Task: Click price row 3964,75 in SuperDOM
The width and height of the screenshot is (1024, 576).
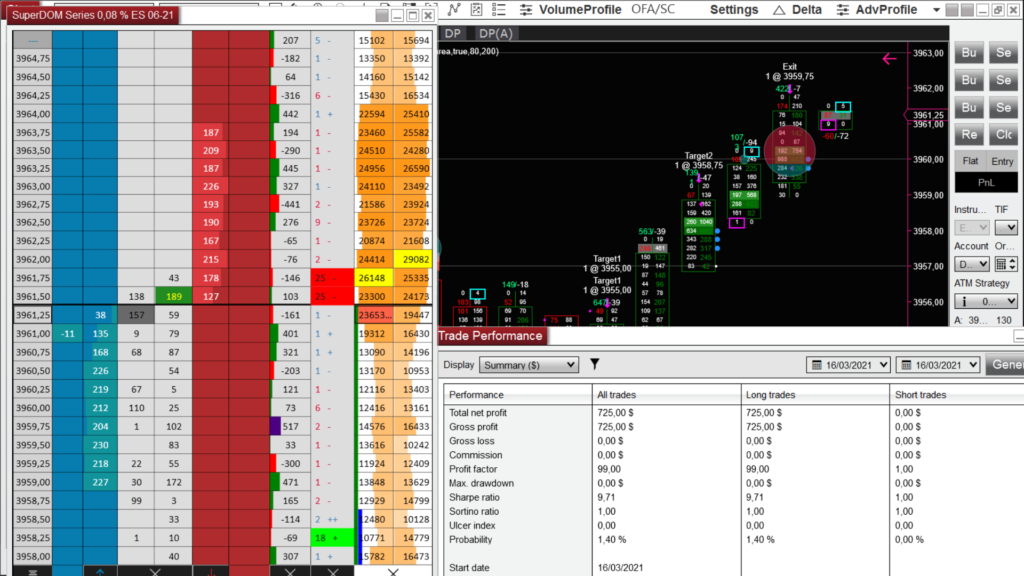Action: click(32, 58)
